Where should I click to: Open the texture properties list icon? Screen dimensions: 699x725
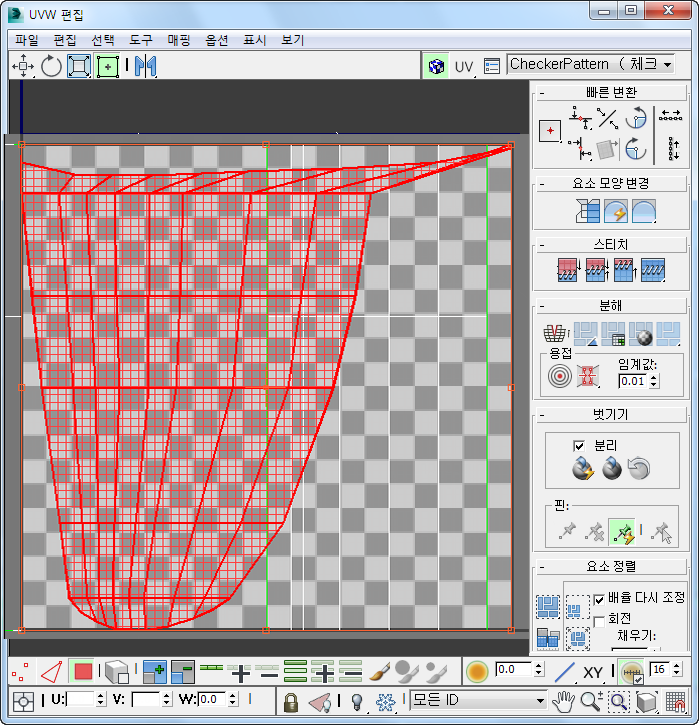pyautogui.click(x=492, y=66)
